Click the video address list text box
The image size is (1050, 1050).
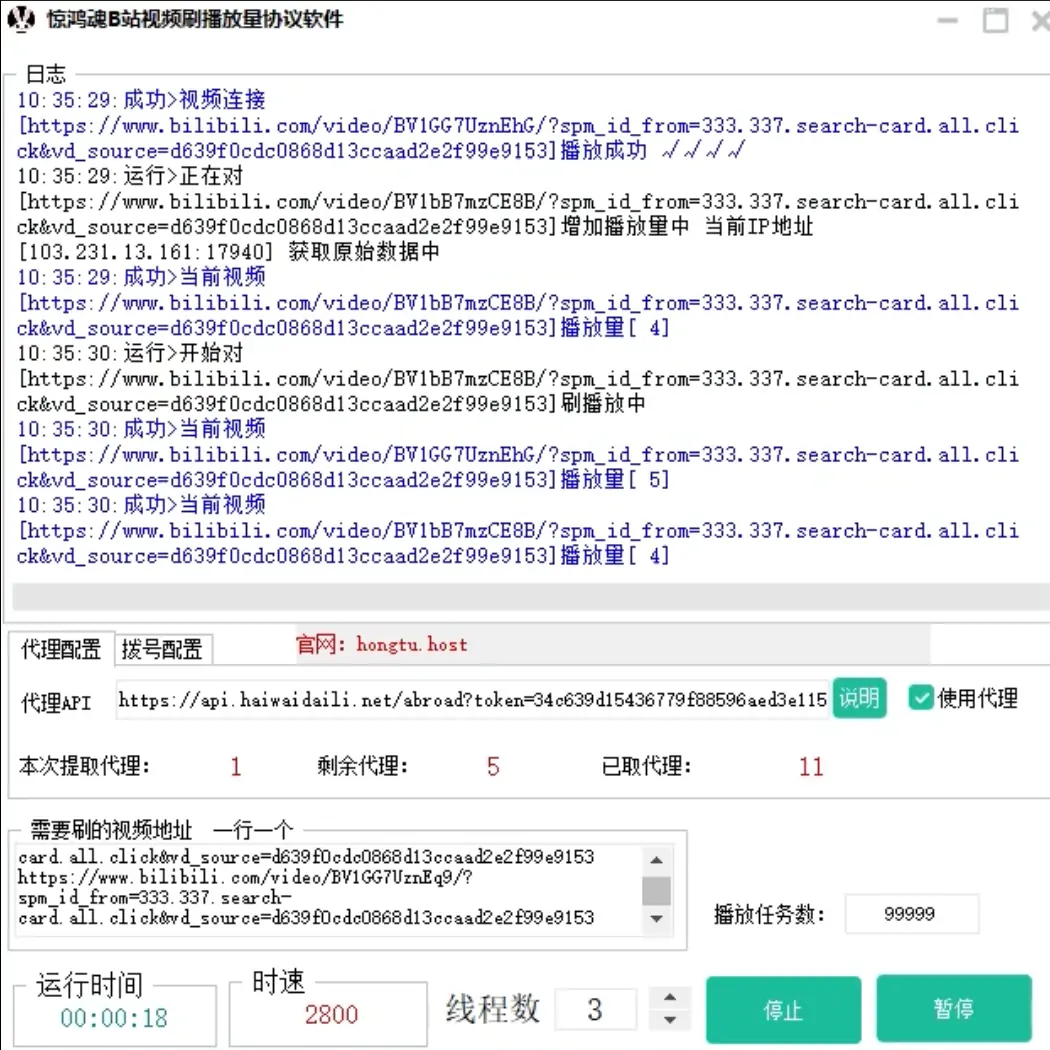click(x=328, y=889)
